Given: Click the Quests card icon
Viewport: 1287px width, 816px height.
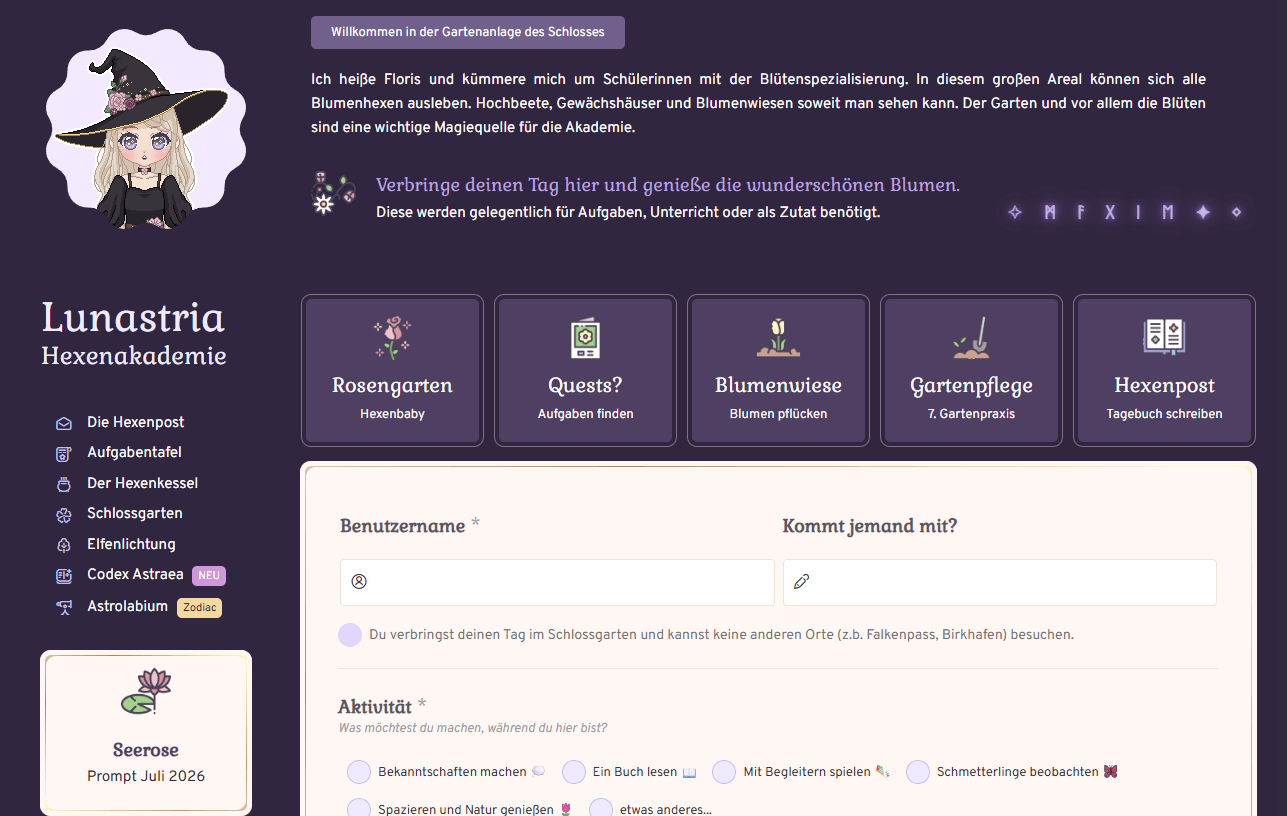Looking at the screenshot, I should coord(585,338).
